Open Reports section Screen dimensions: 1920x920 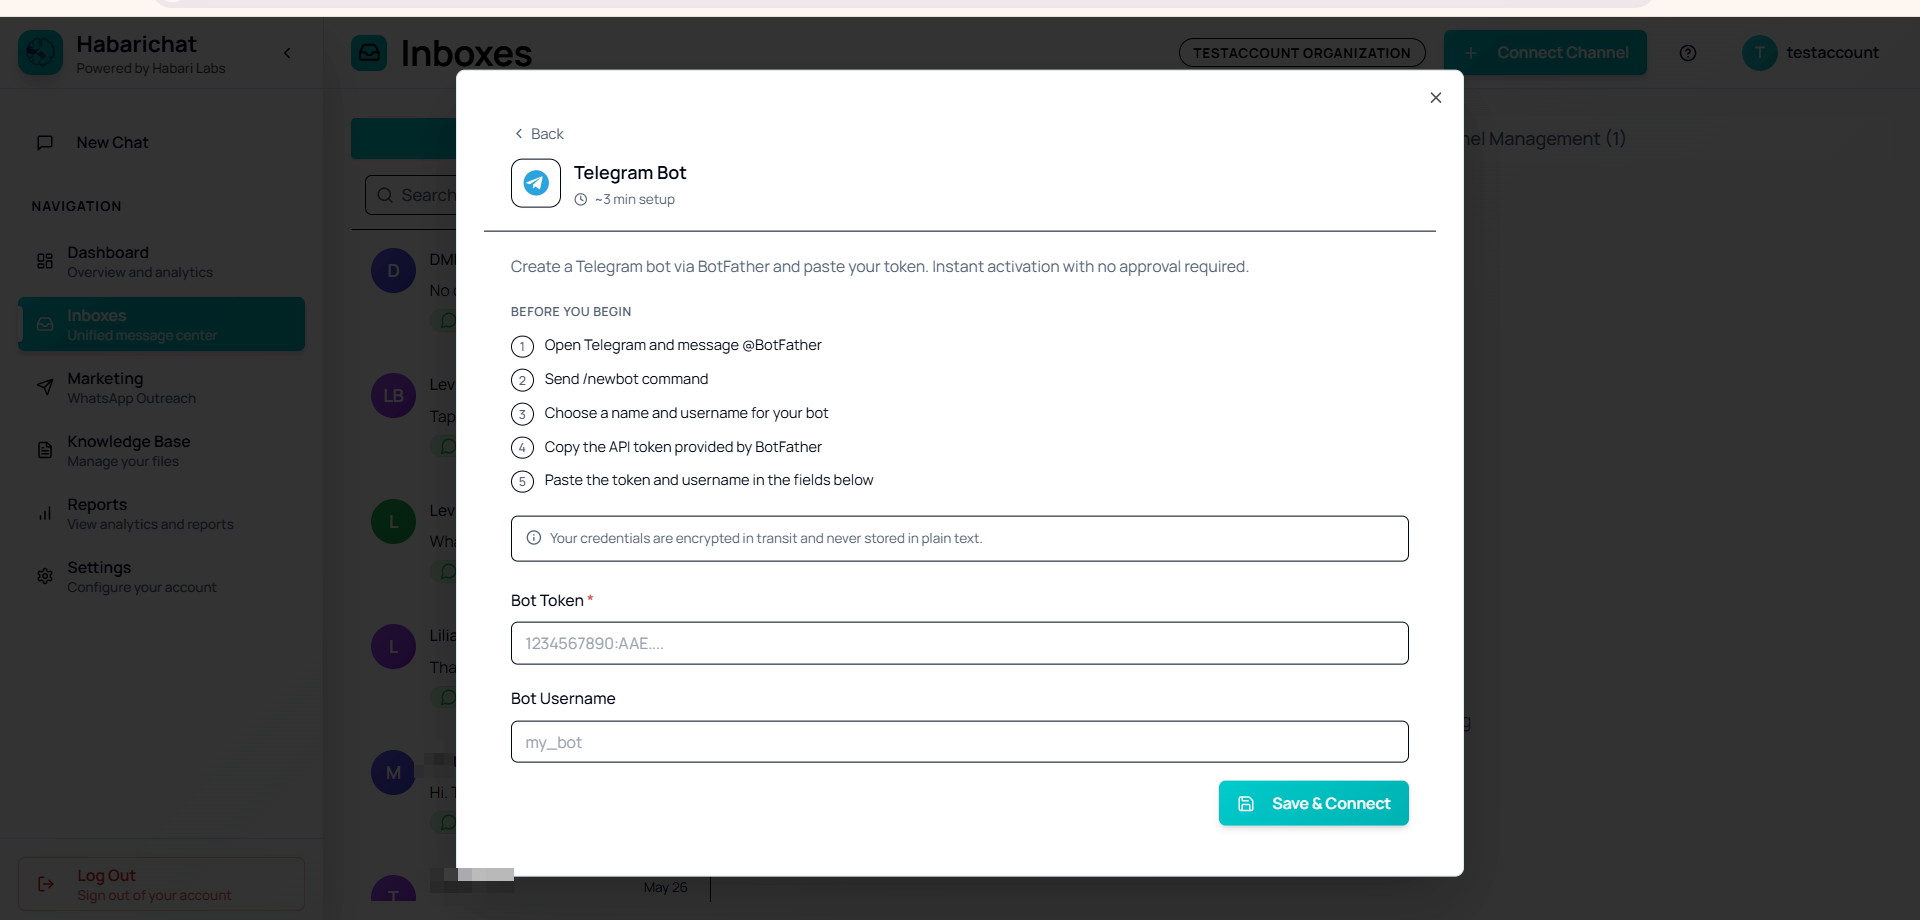click(x=161, y=514)
